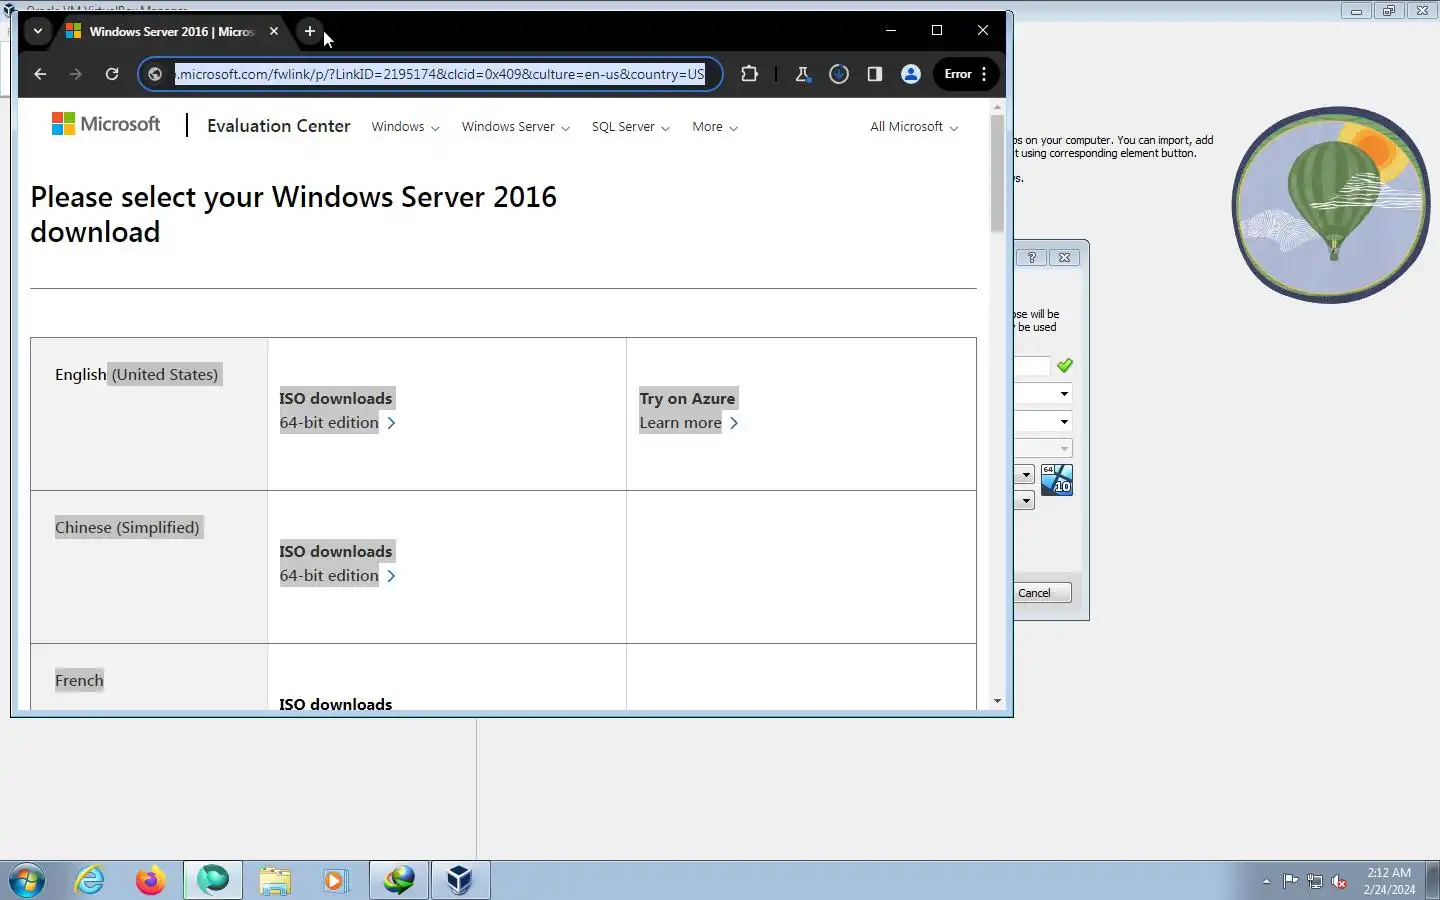This screenshot has width=1440, height=900.
Task: Expand the SQL Server navigation menu
Action: [630, 127]
